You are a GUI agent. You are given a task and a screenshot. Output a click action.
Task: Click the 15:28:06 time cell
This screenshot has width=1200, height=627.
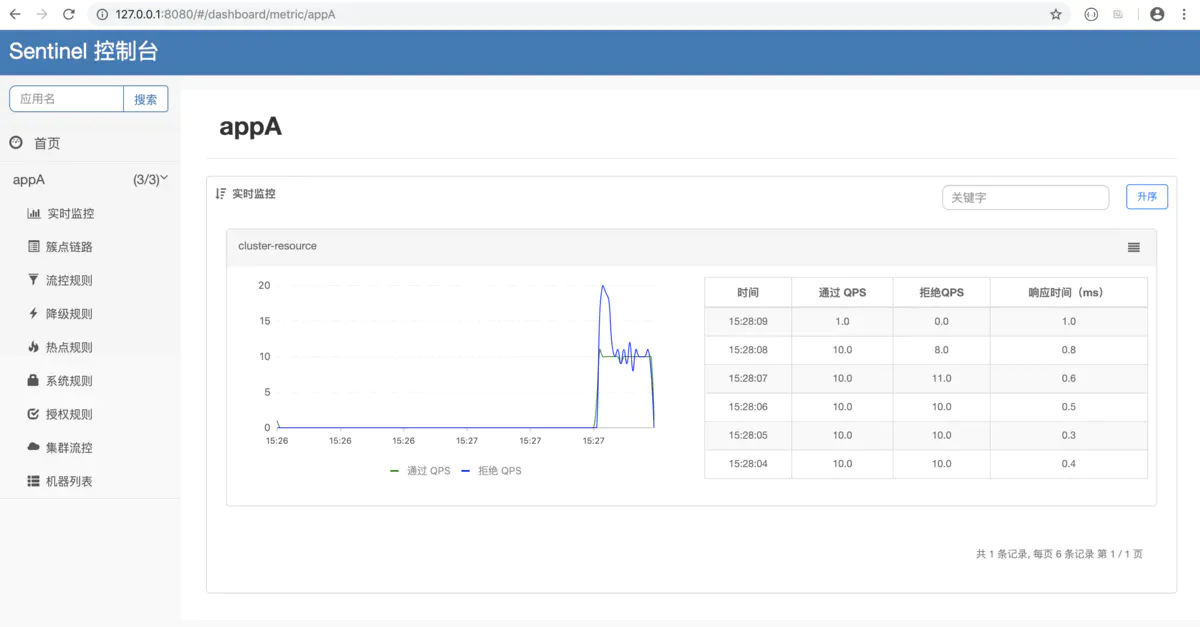click(748, 407)
